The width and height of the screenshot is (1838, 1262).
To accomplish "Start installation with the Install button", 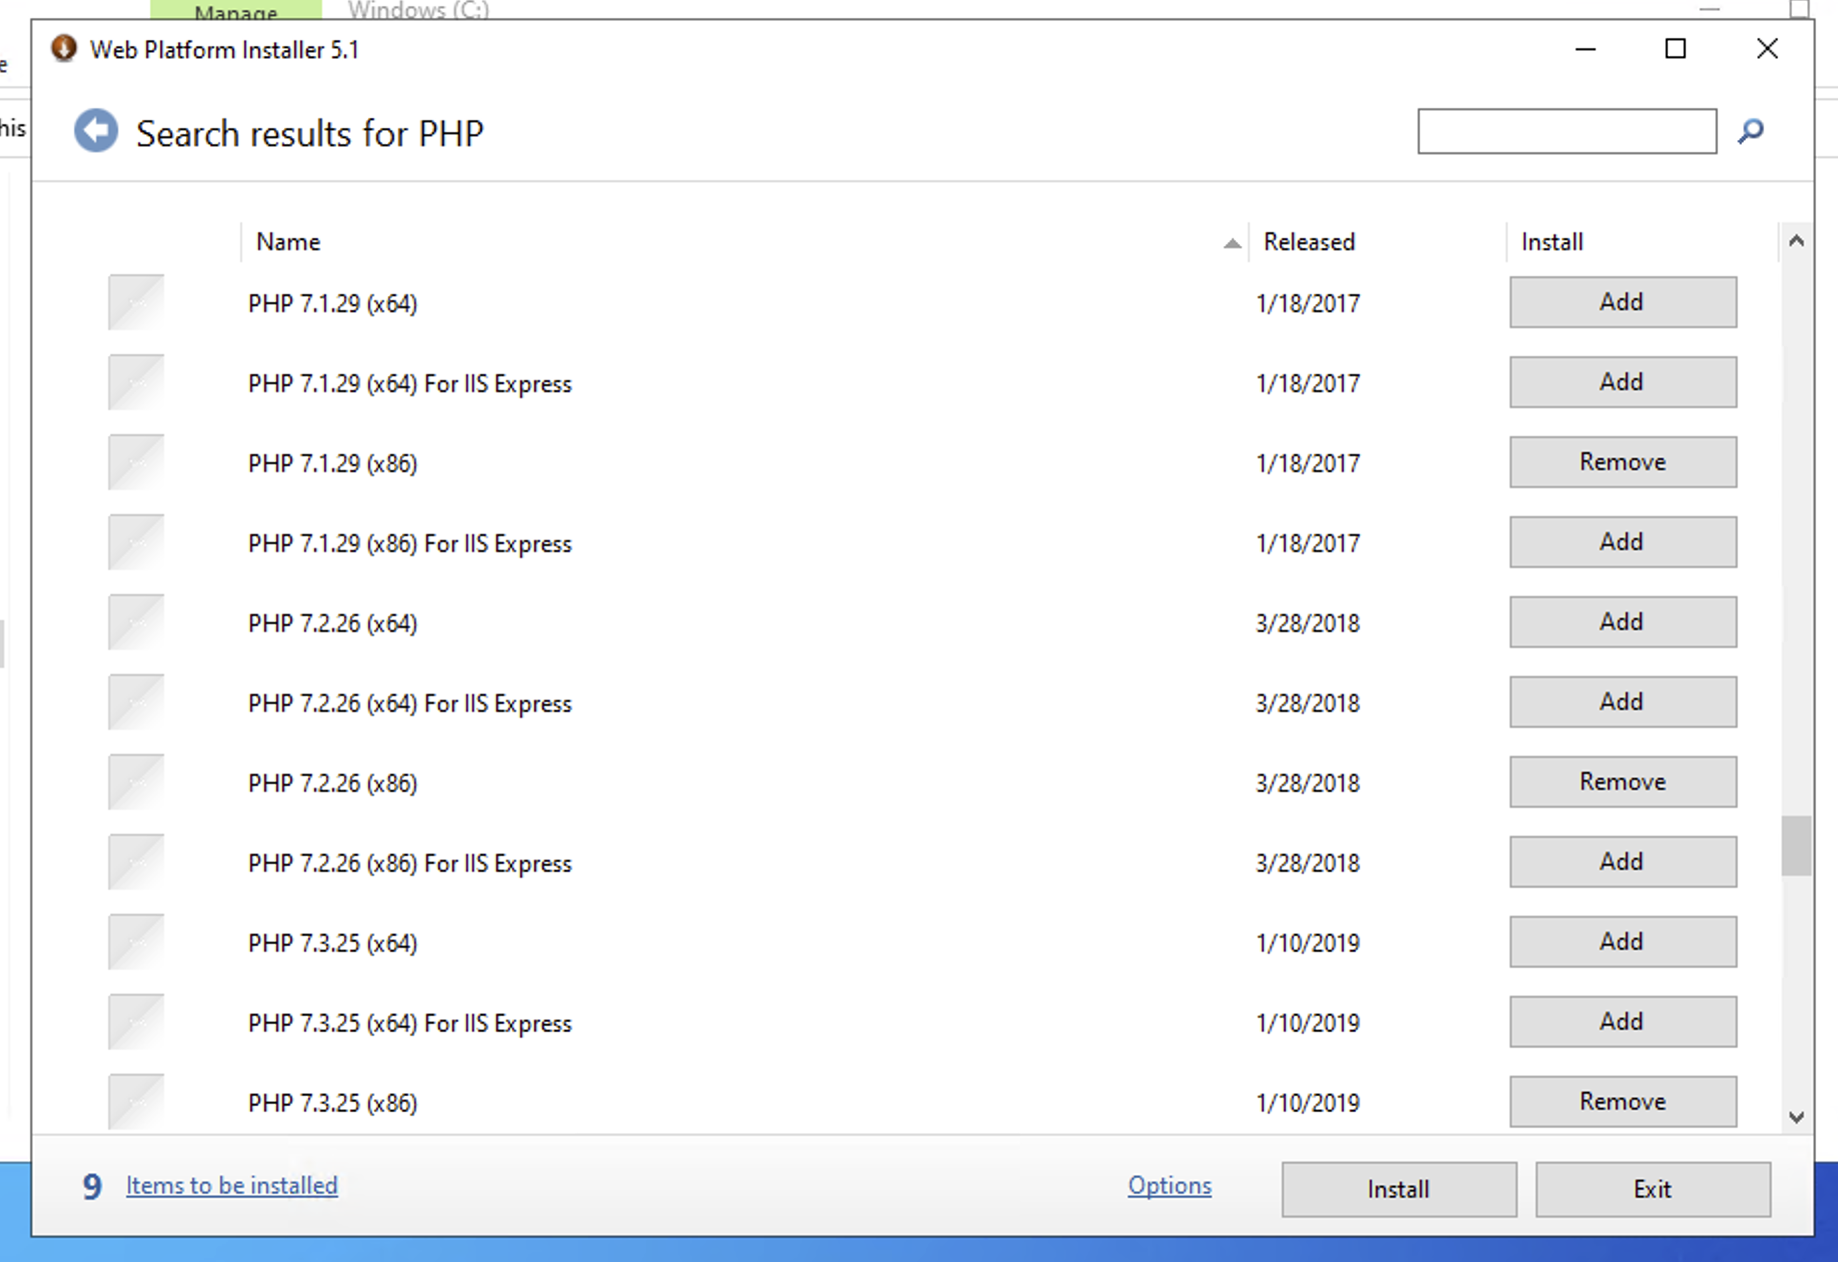I will point(1399,1189).
